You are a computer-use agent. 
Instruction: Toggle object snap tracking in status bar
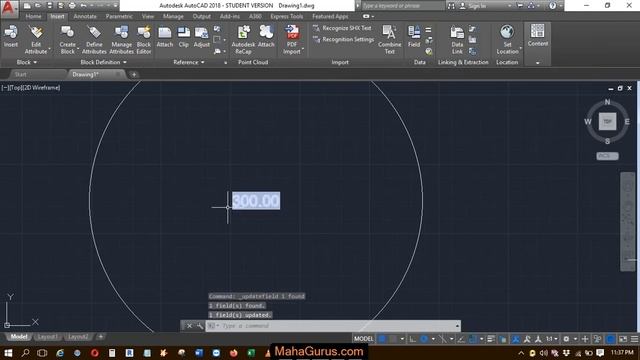click(x=461, y=339)
